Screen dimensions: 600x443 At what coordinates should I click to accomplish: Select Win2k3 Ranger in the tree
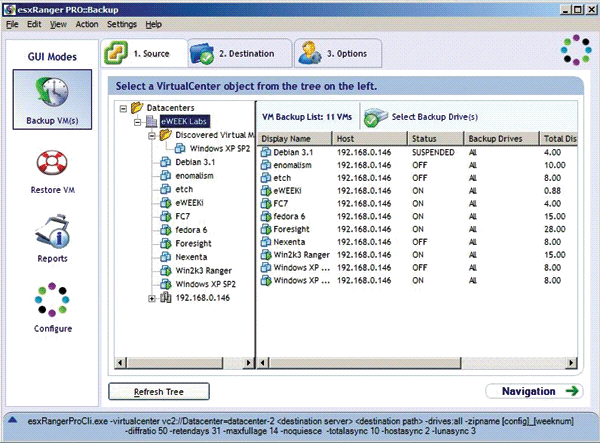click(x=204, y=271)
